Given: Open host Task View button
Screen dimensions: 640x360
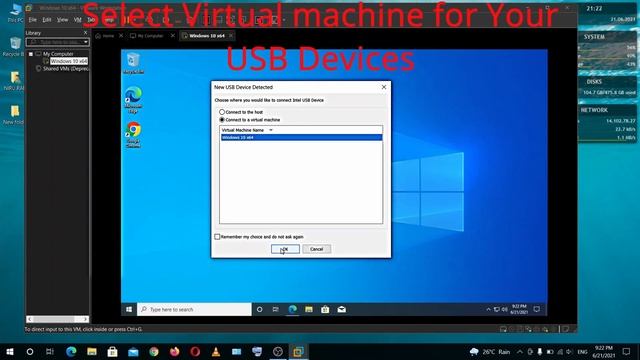Looking at the screenshot, I should pyautogui.click(x=50, y=351).
